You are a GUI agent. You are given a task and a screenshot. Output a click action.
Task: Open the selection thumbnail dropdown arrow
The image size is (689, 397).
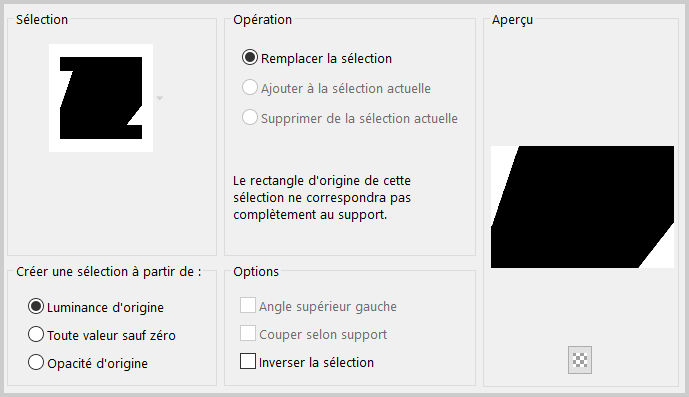click(160, 98)
